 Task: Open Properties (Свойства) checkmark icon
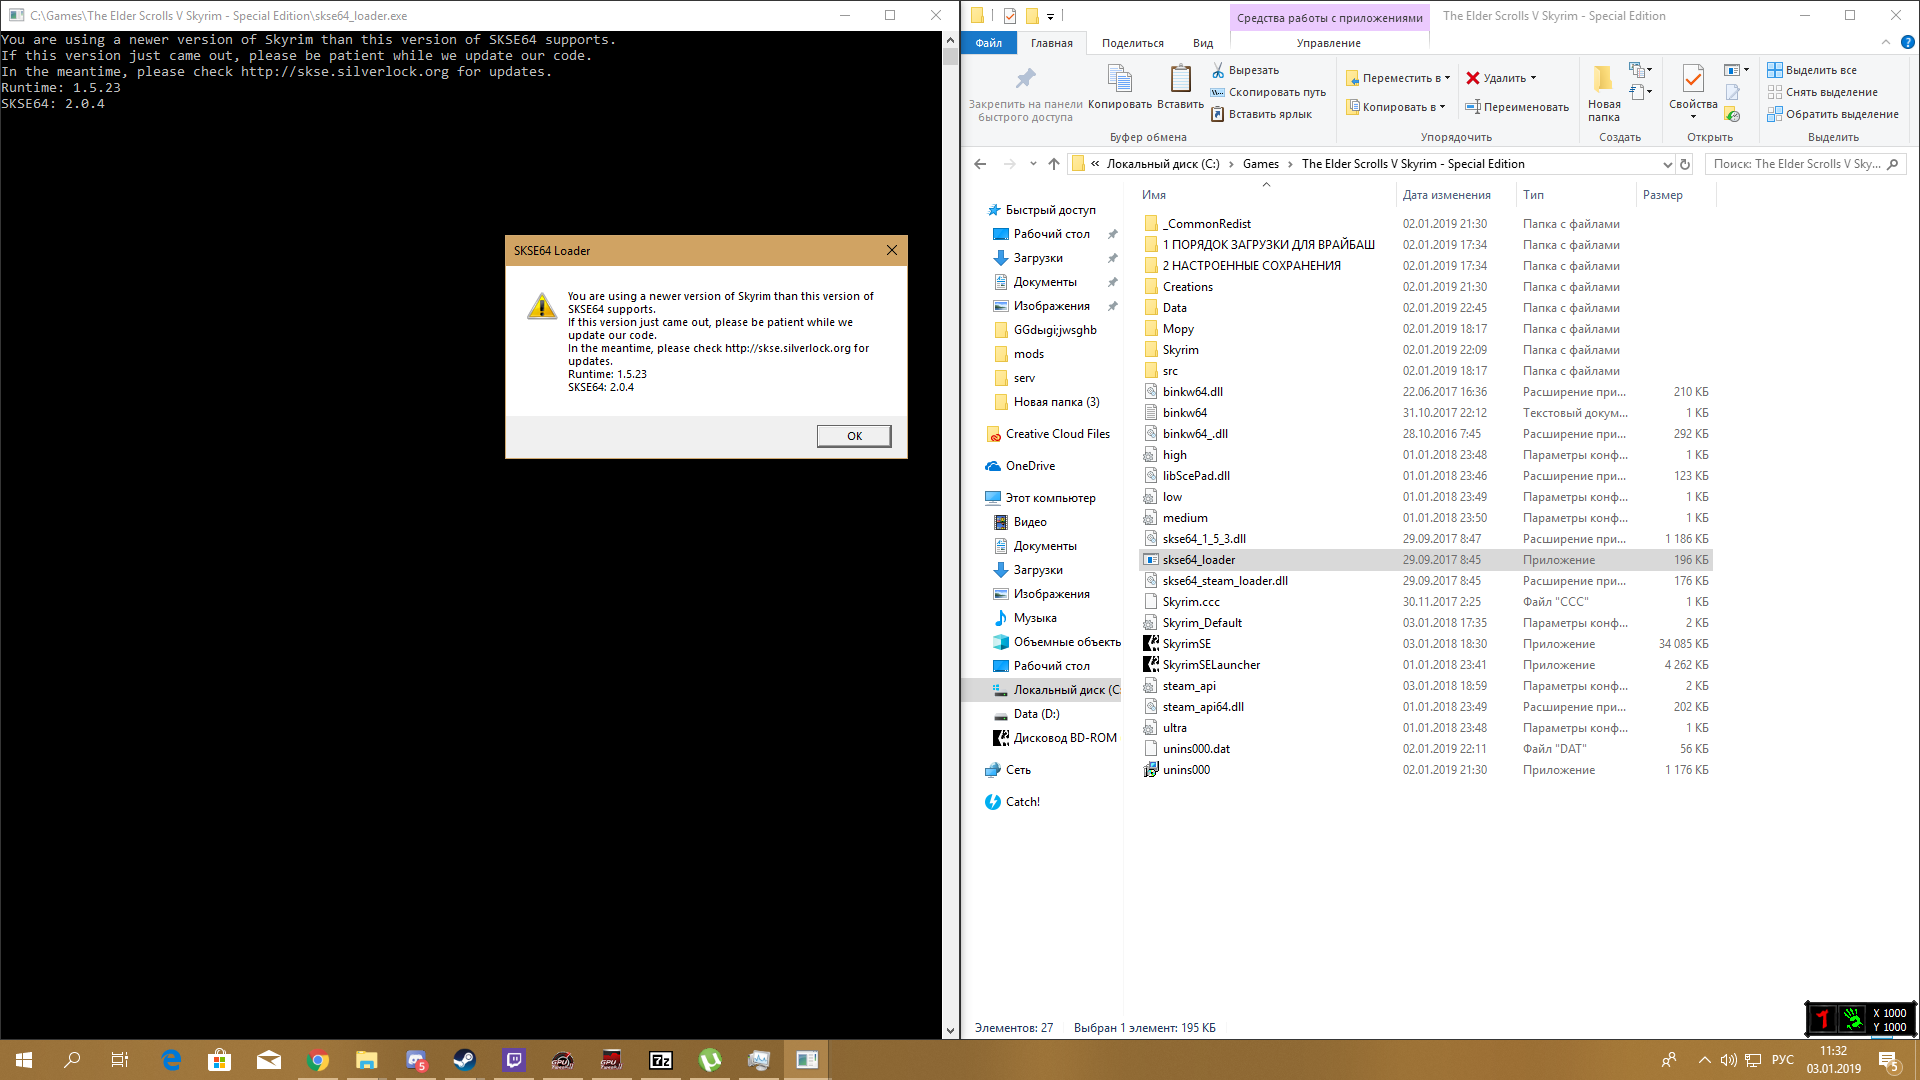pos(1692,79)
